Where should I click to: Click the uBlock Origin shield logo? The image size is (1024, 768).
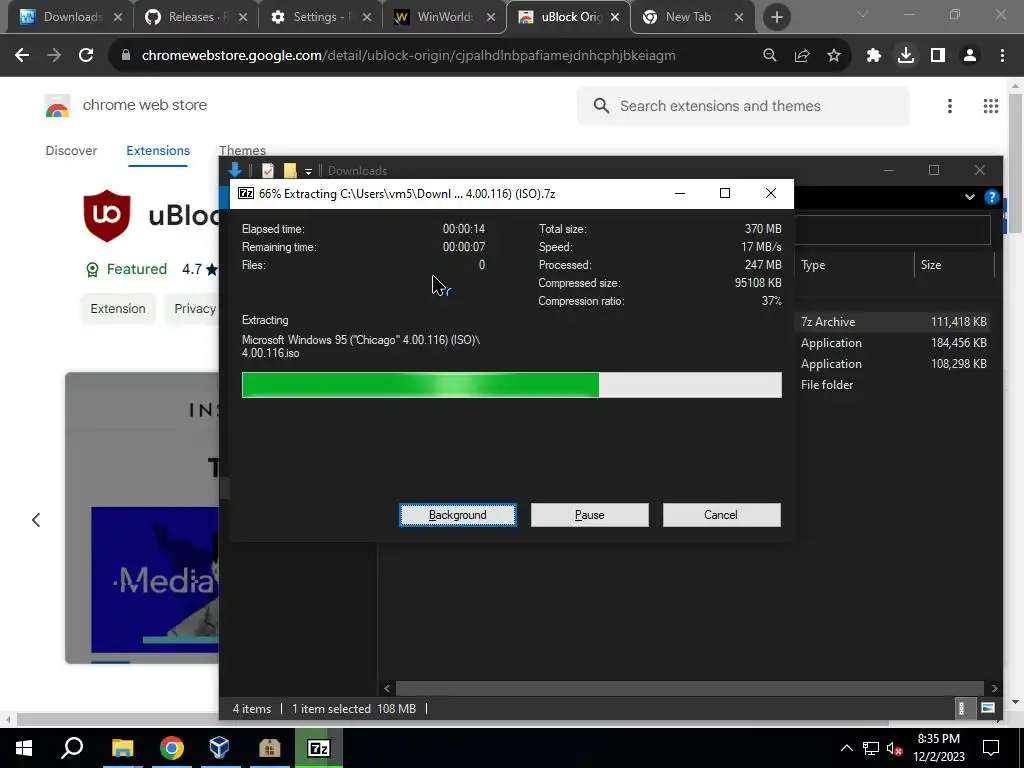click(x=107, y=216)
